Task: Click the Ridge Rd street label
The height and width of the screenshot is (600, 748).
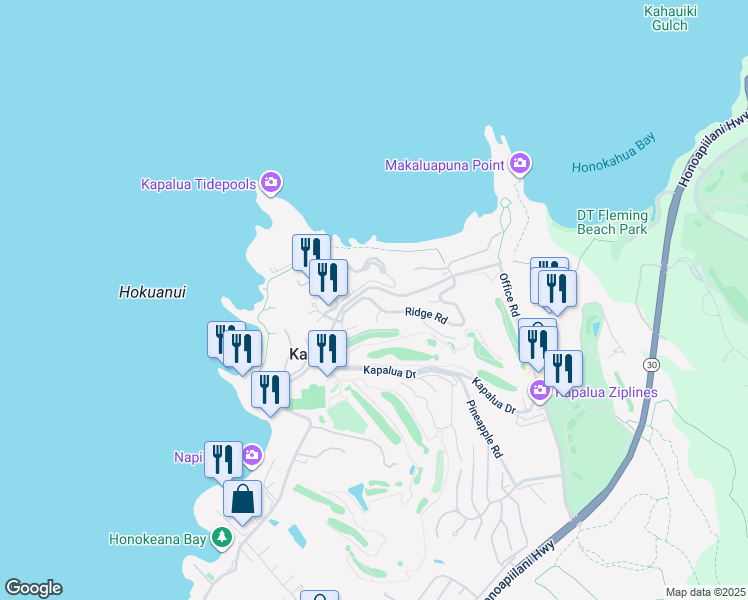Action: [x=426, y=315]
